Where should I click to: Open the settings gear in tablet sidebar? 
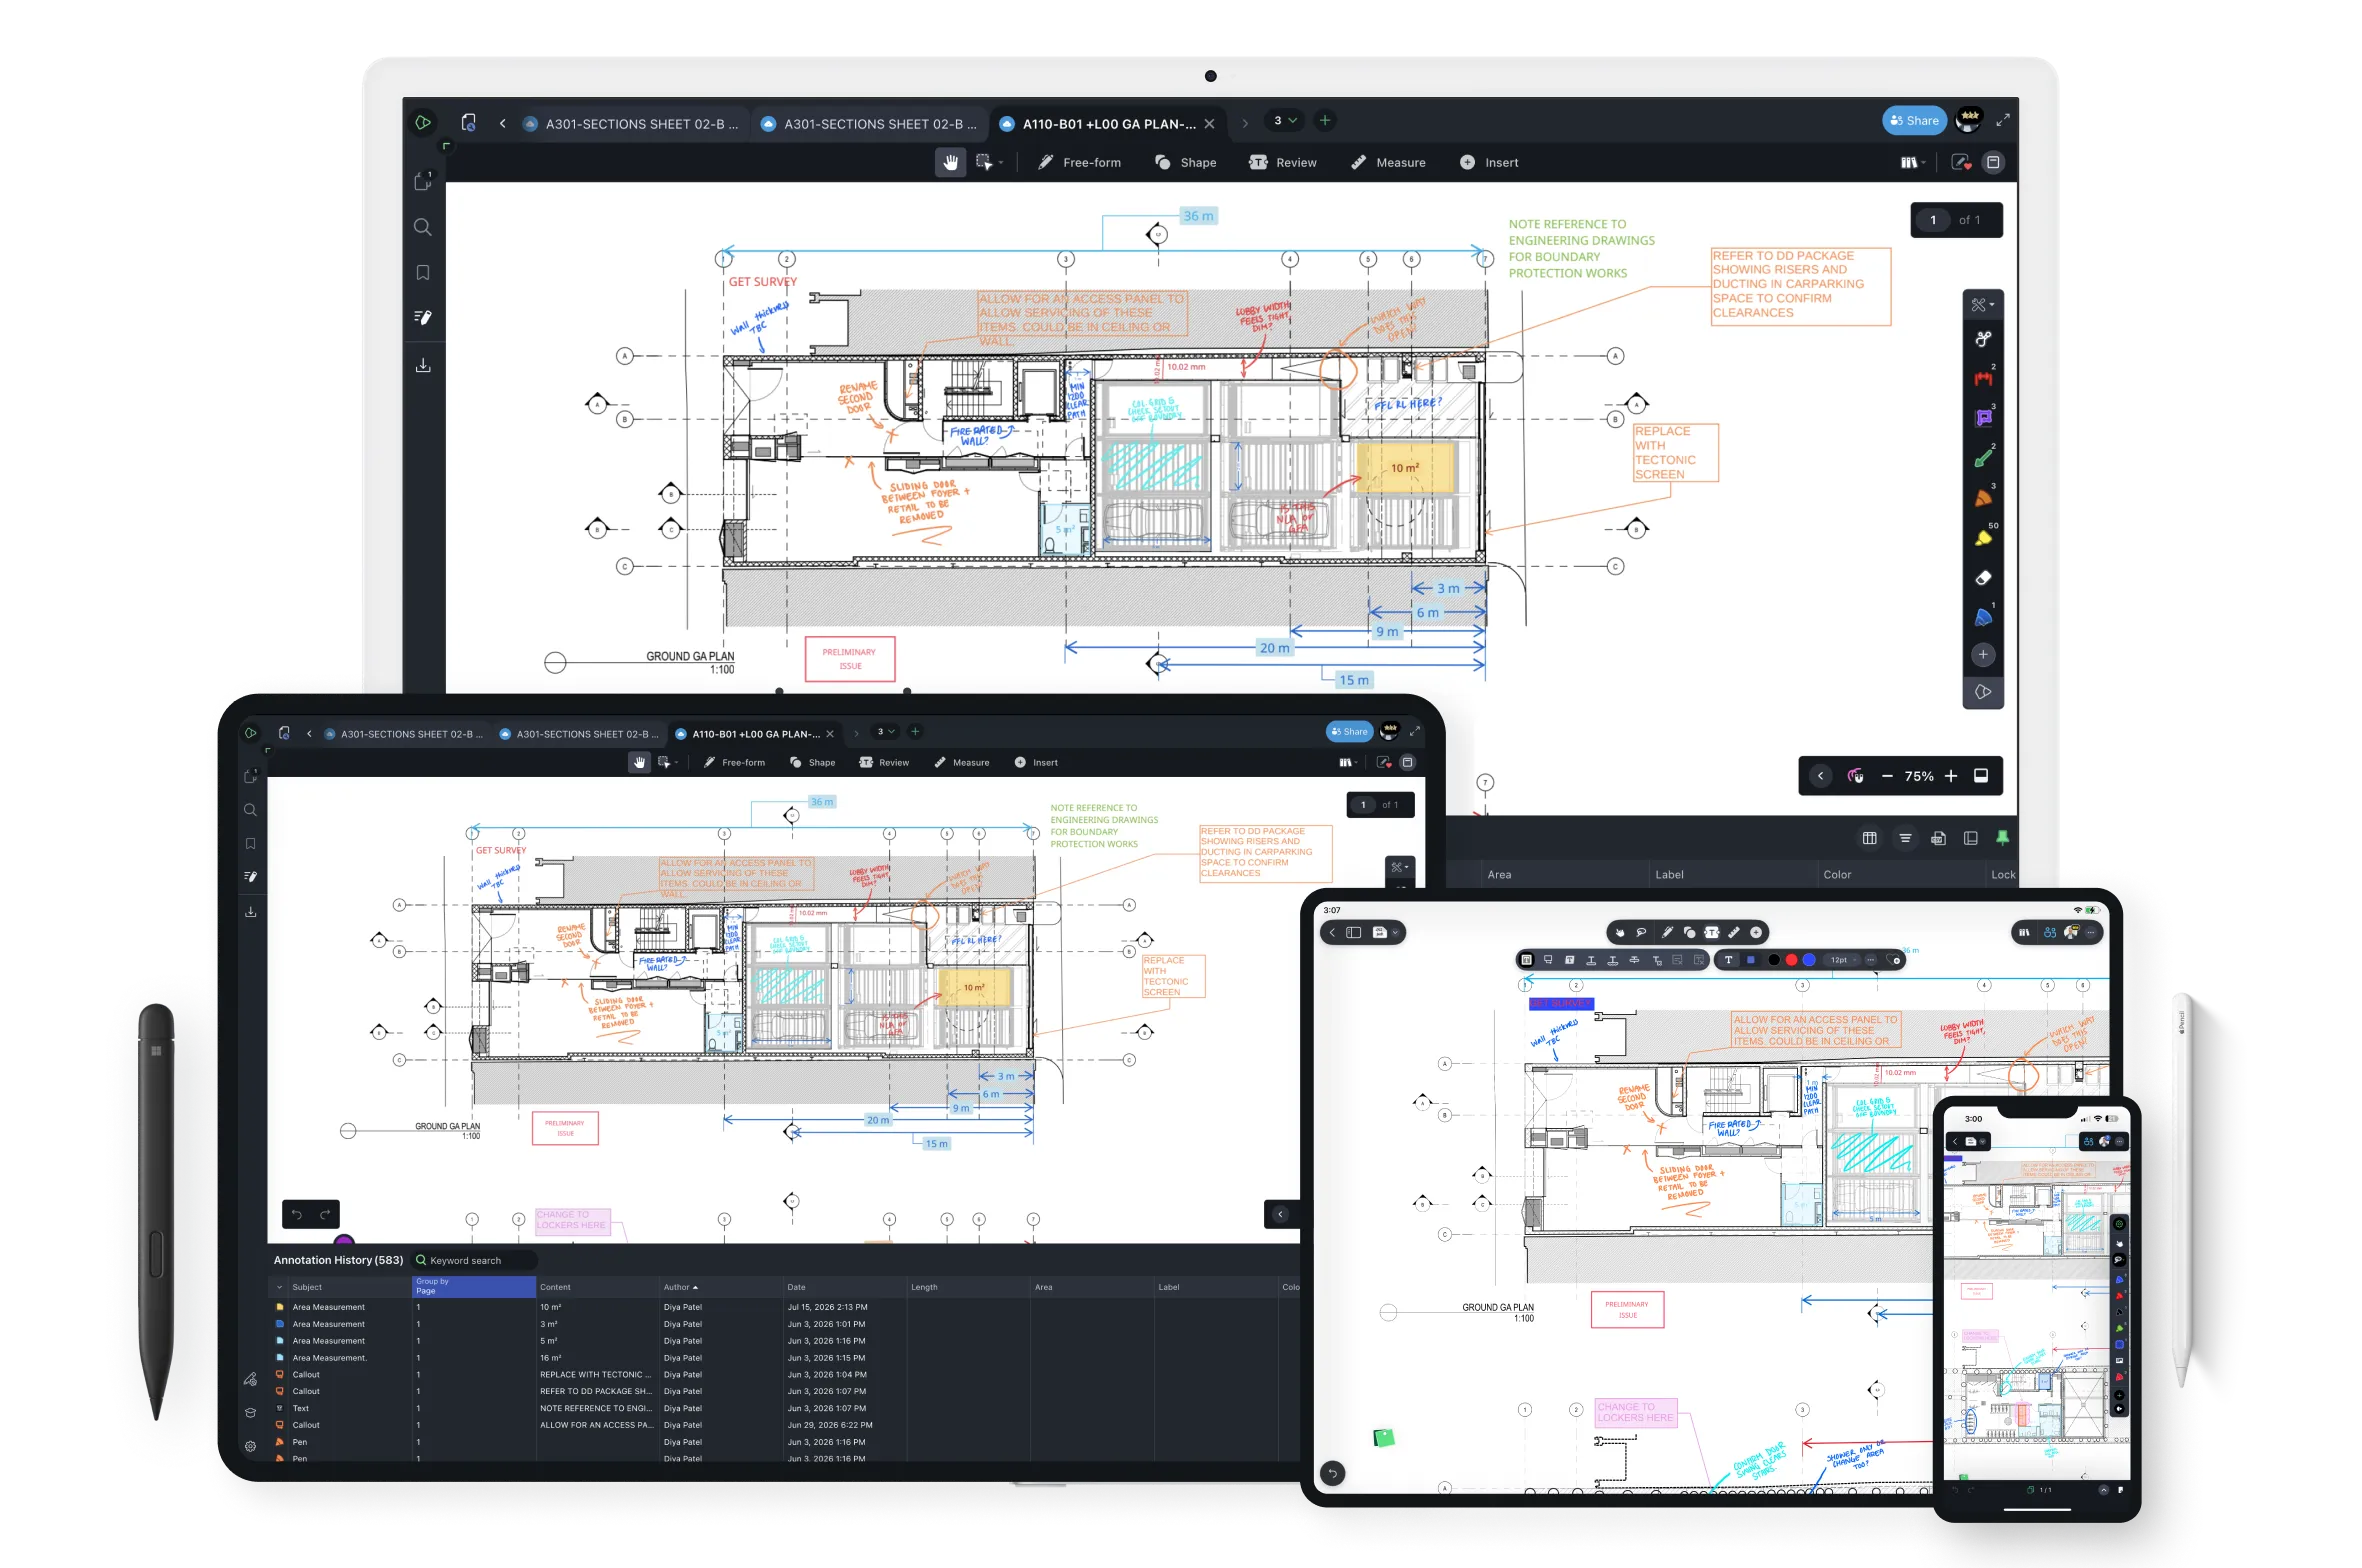(x=250, y=1446)
